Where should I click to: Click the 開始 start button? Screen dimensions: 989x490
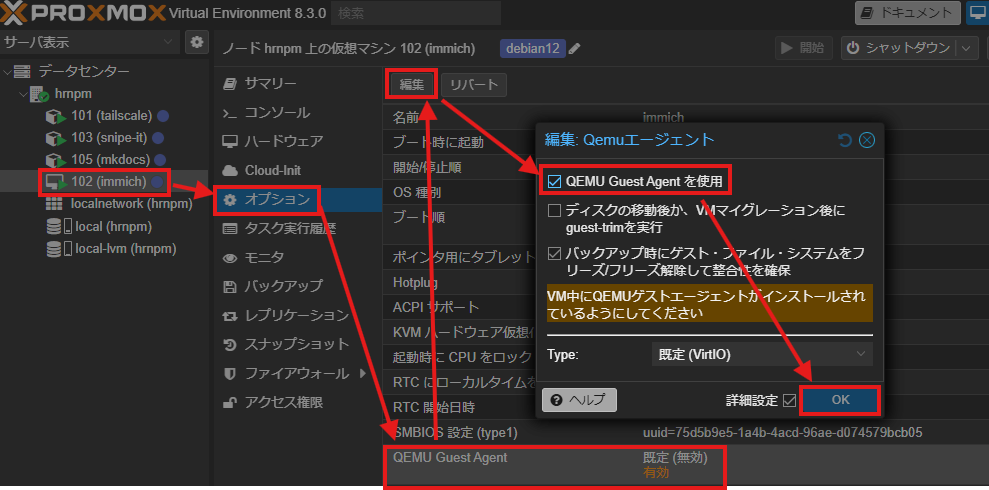[x=803, y=49]
